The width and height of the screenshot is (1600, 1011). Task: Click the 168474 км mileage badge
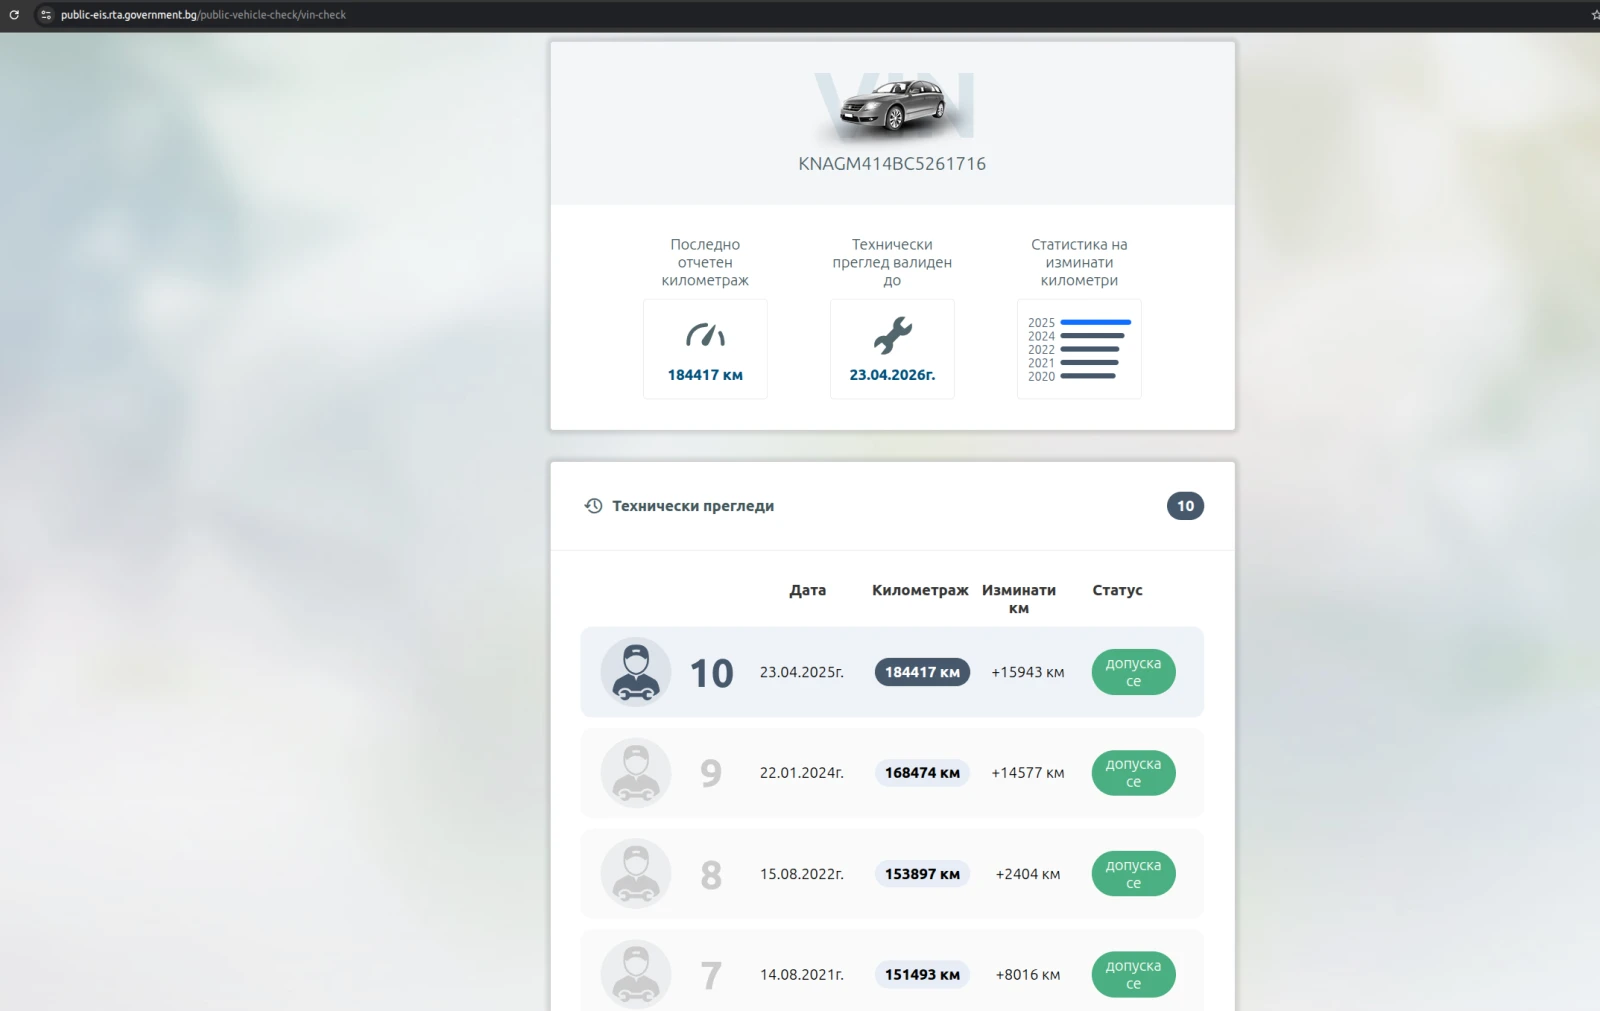pyautogui.click(x=922, y=773)
